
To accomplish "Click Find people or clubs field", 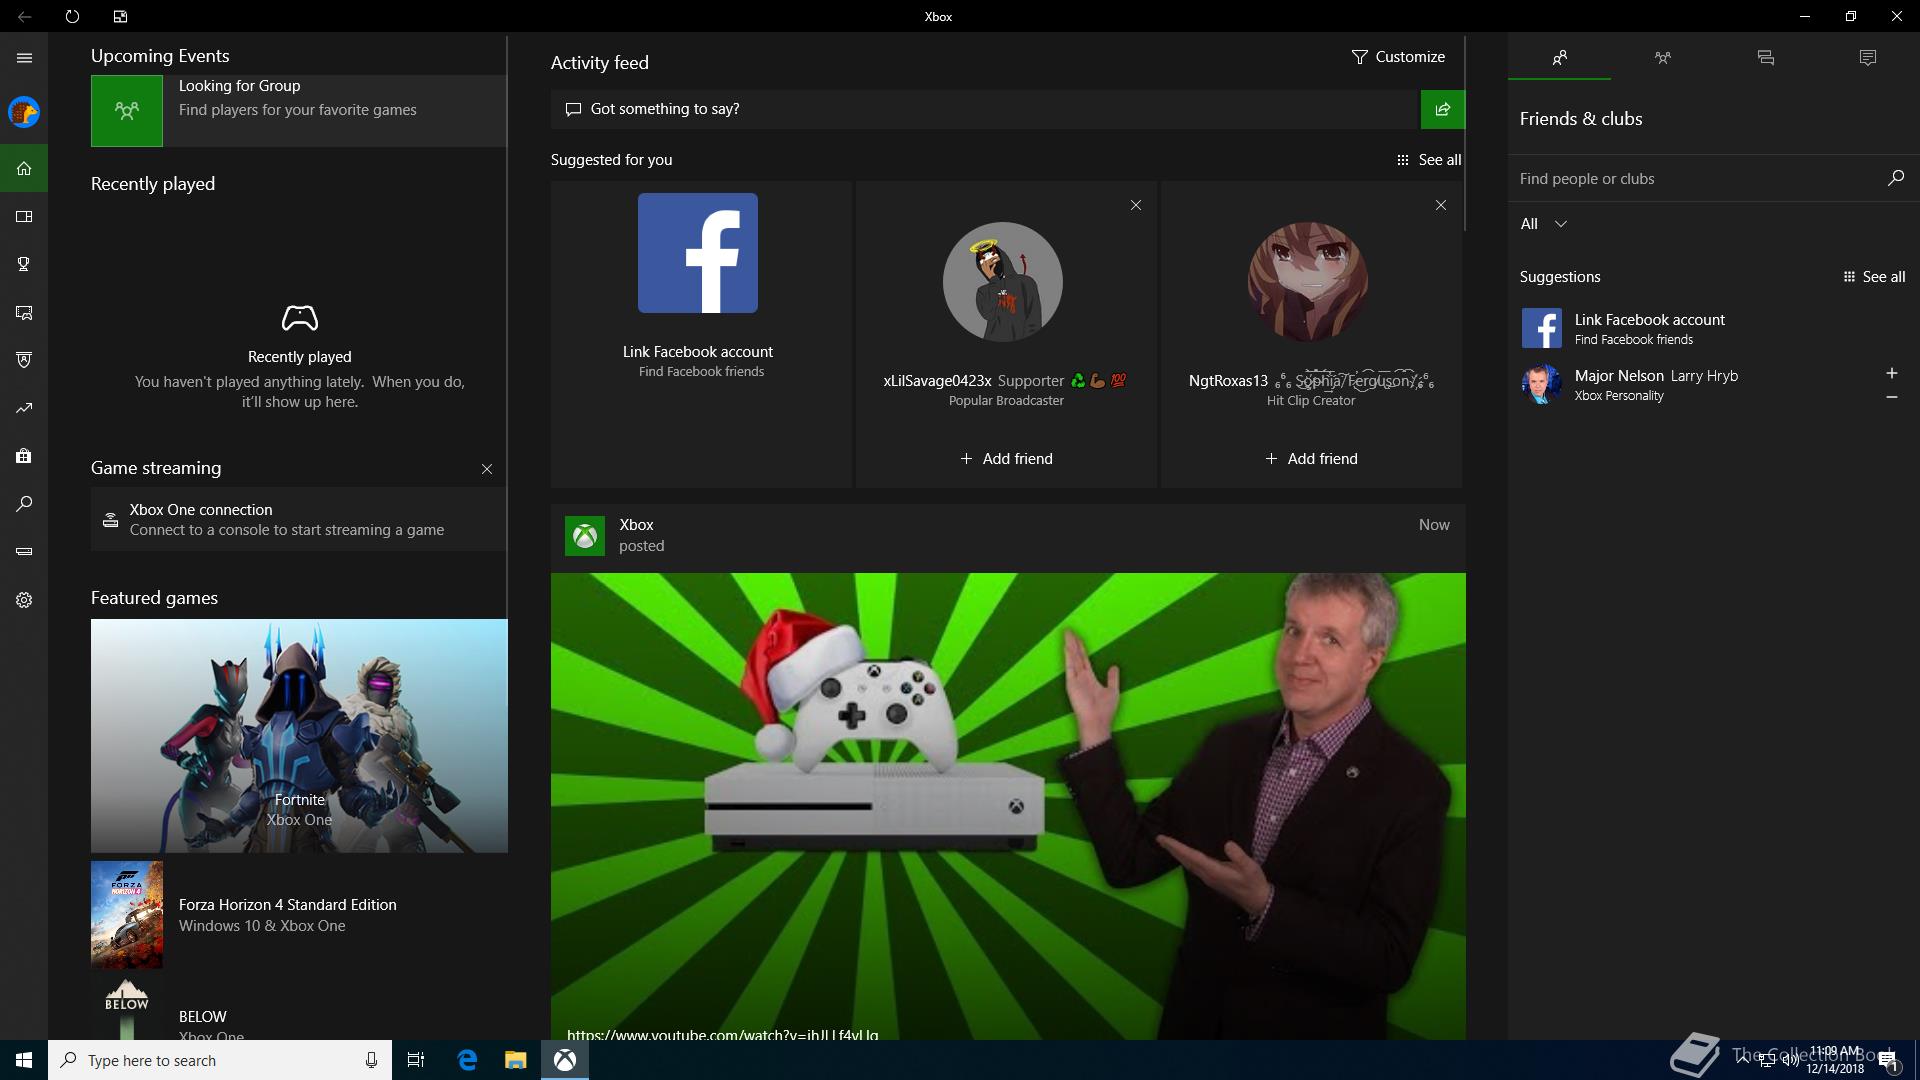I will click(x=1700, y=178).
